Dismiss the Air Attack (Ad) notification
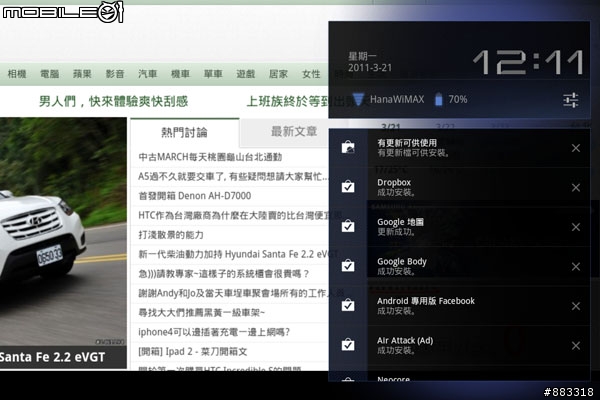Screen dimensions: 600x400 coord(576,346)
